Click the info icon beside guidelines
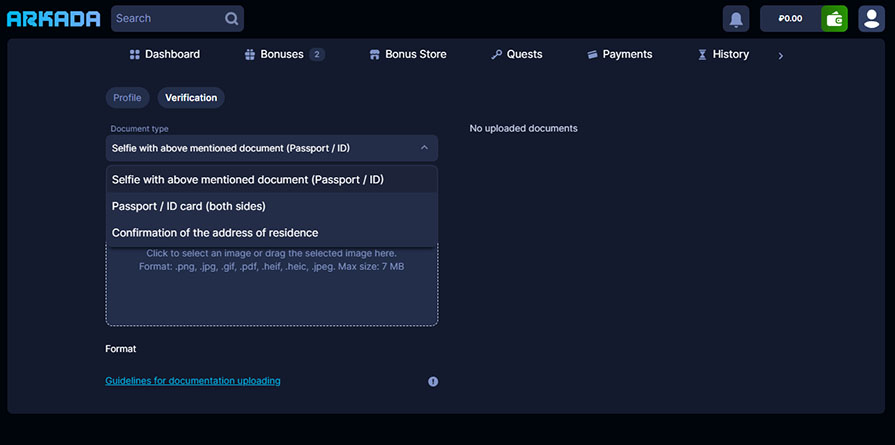The height and width of the screenshot is (445, 895). [x=433, y=381]
